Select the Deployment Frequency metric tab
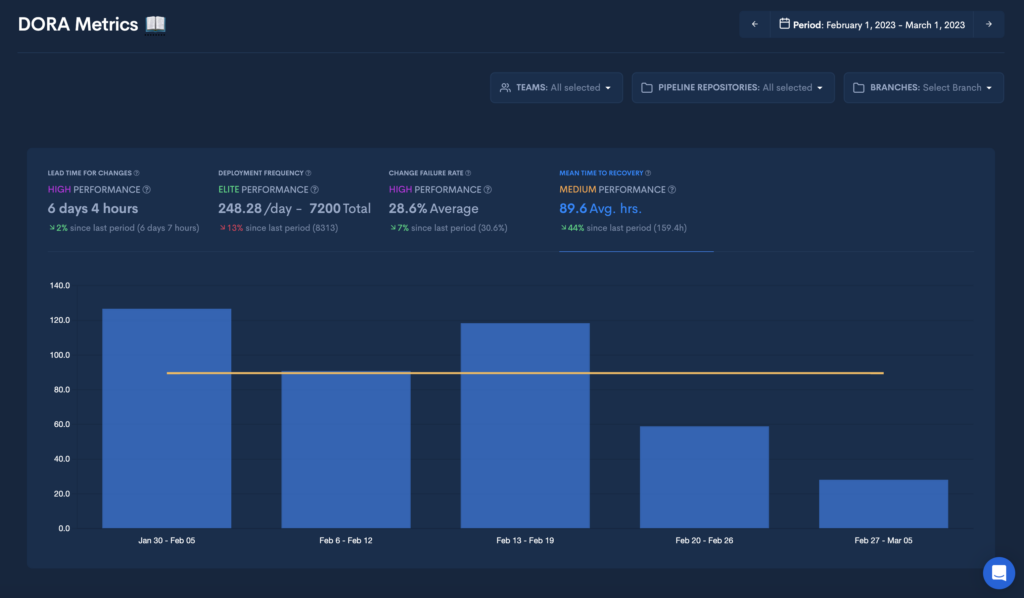The height and width of the screenshot is (598, 1024). click(294, 202)
